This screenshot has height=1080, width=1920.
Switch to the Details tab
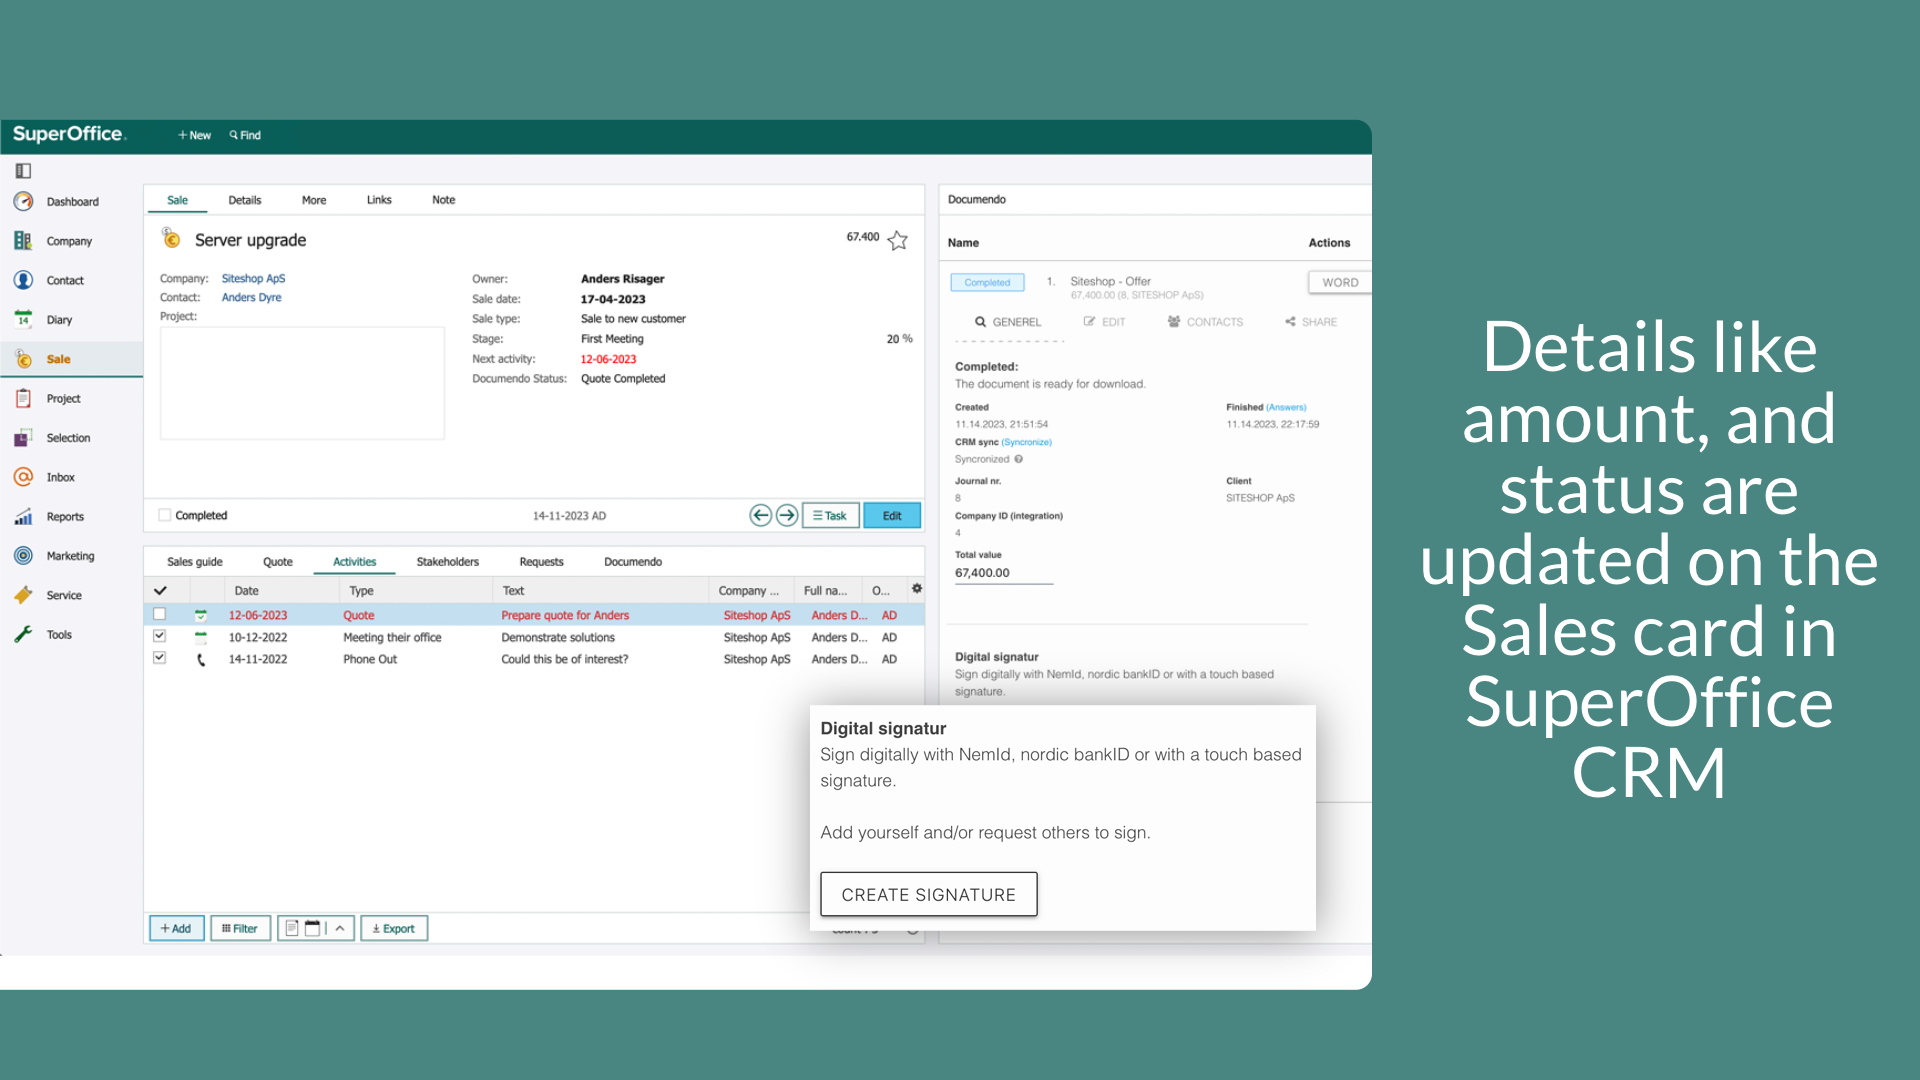tap(245, 200)
